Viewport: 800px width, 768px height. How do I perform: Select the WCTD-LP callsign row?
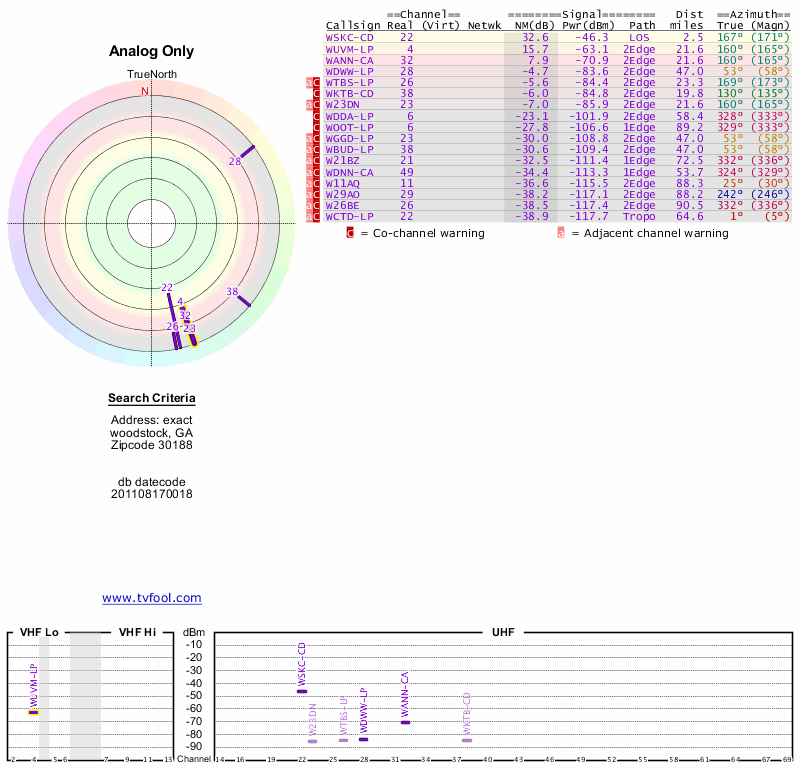pyautogui.click(x=349, y=216)
